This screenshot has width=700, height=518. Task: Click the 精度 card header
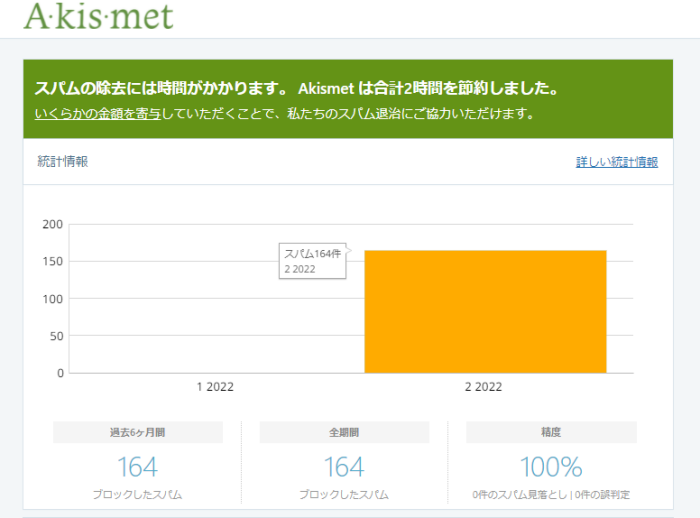coord(551,432)
